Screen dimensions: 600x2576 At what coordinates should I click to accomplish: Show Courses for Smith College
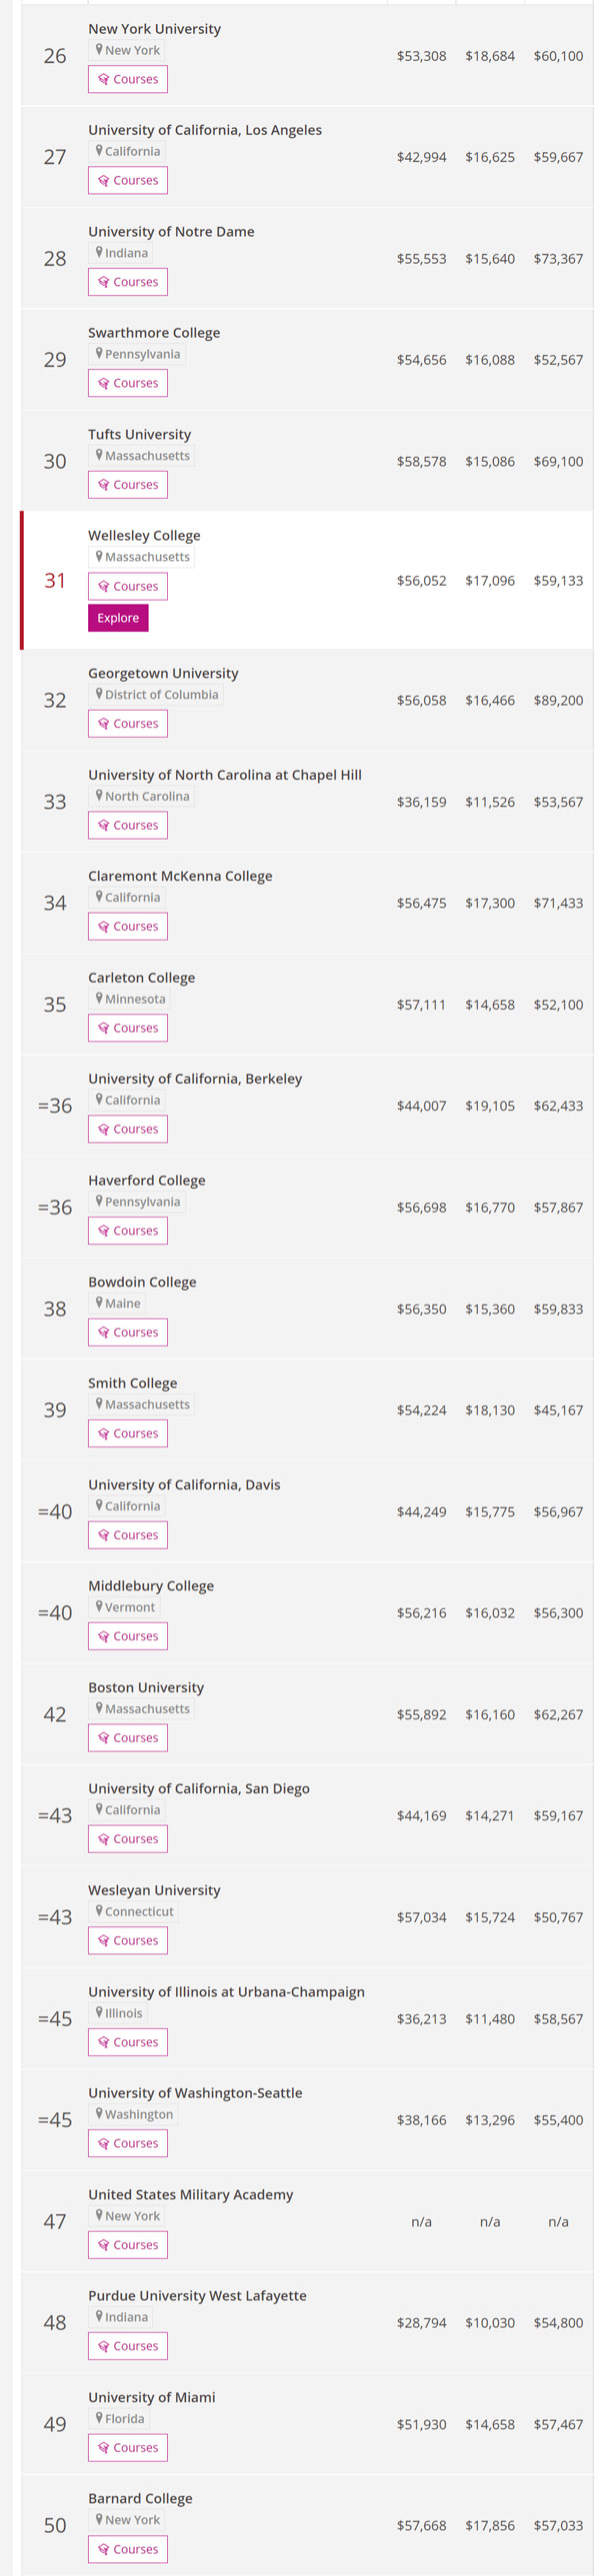128,1434
